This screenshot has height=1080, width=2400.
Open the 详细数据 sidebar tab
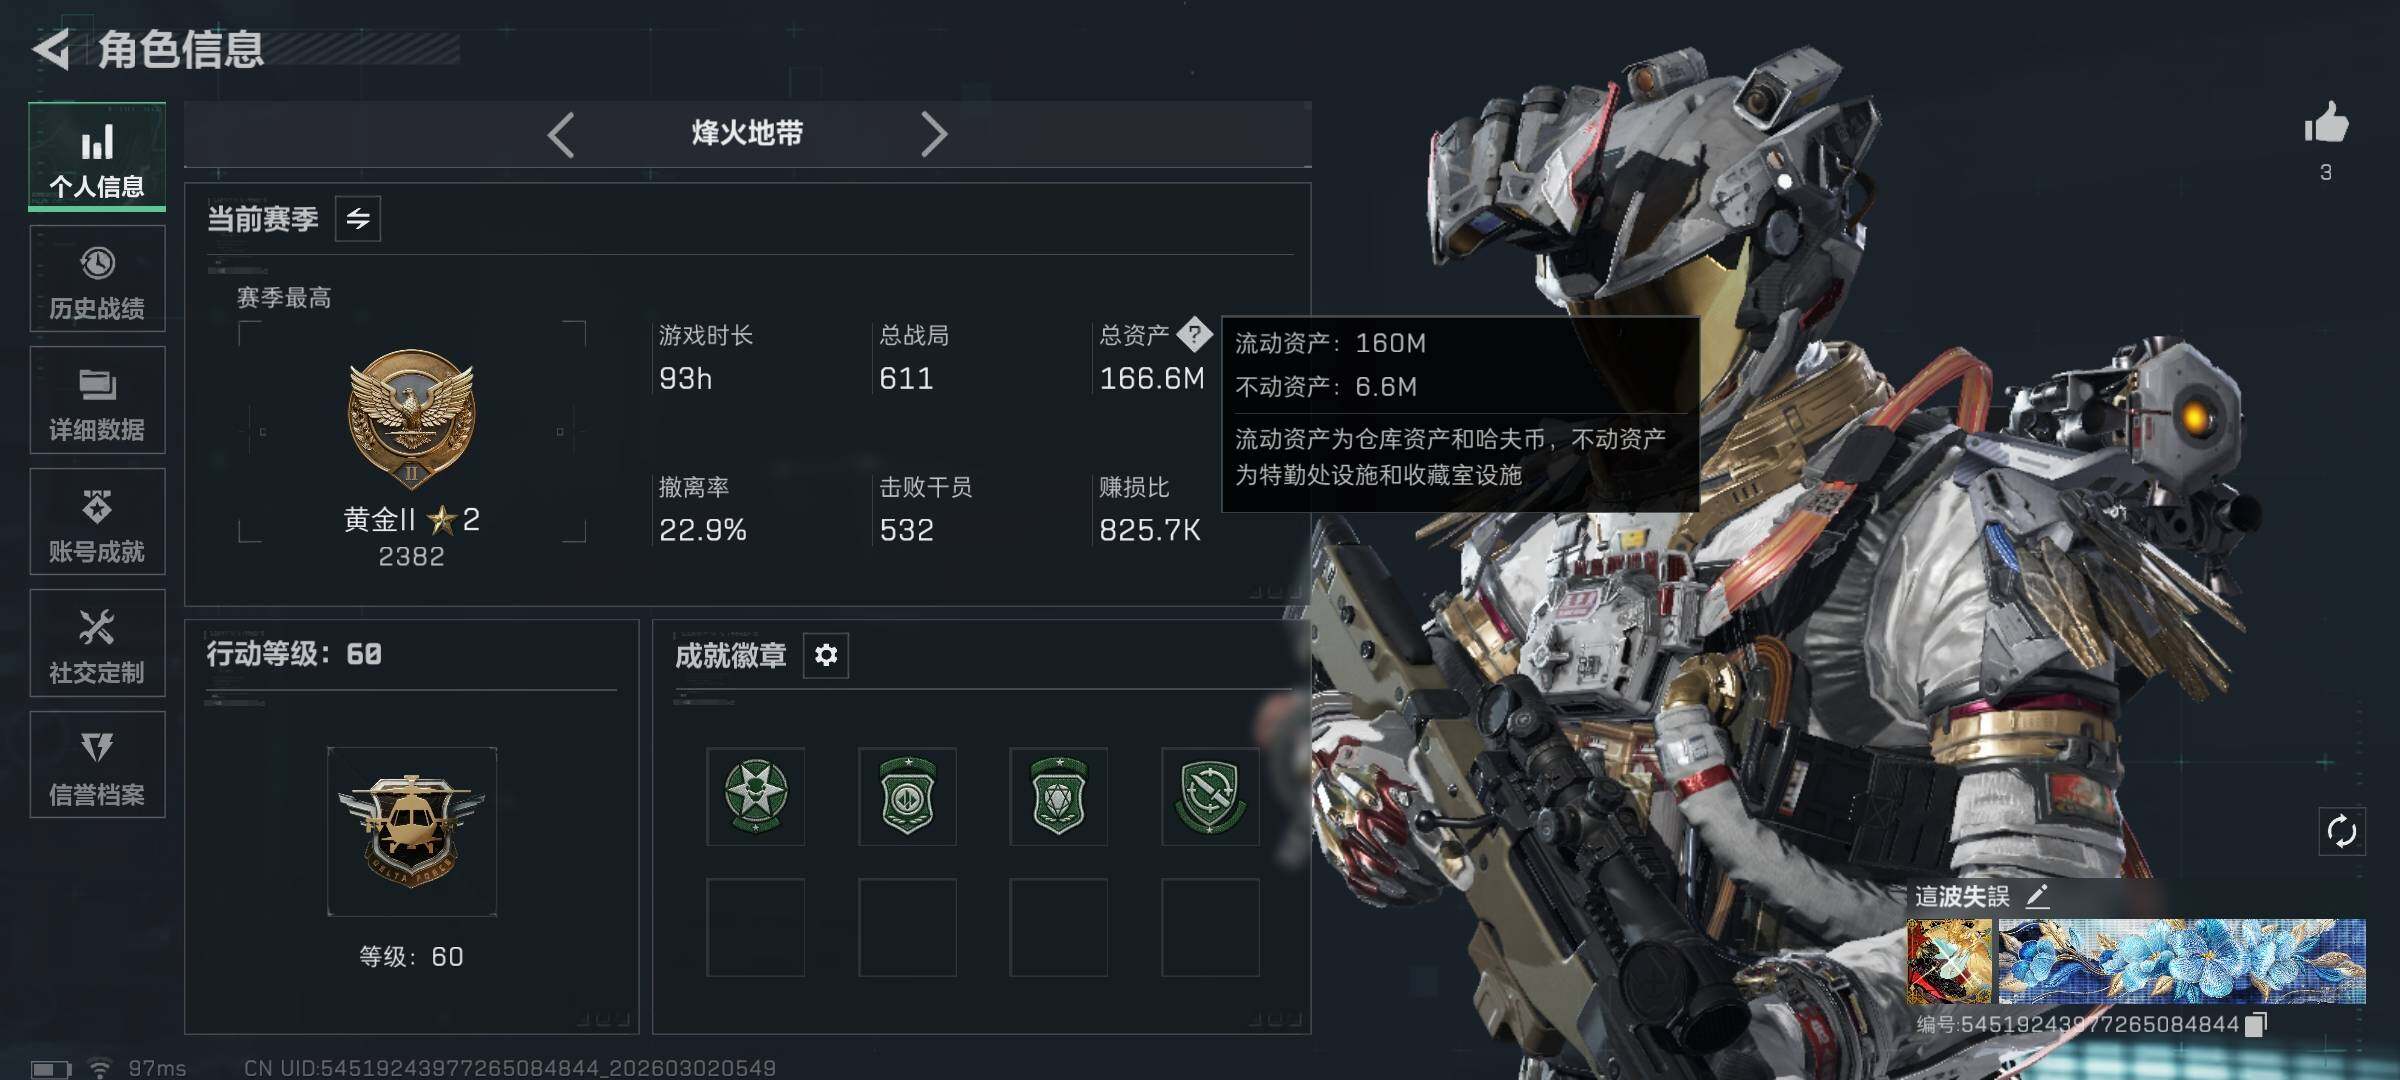pyautogui.click(x=97, y=400)
